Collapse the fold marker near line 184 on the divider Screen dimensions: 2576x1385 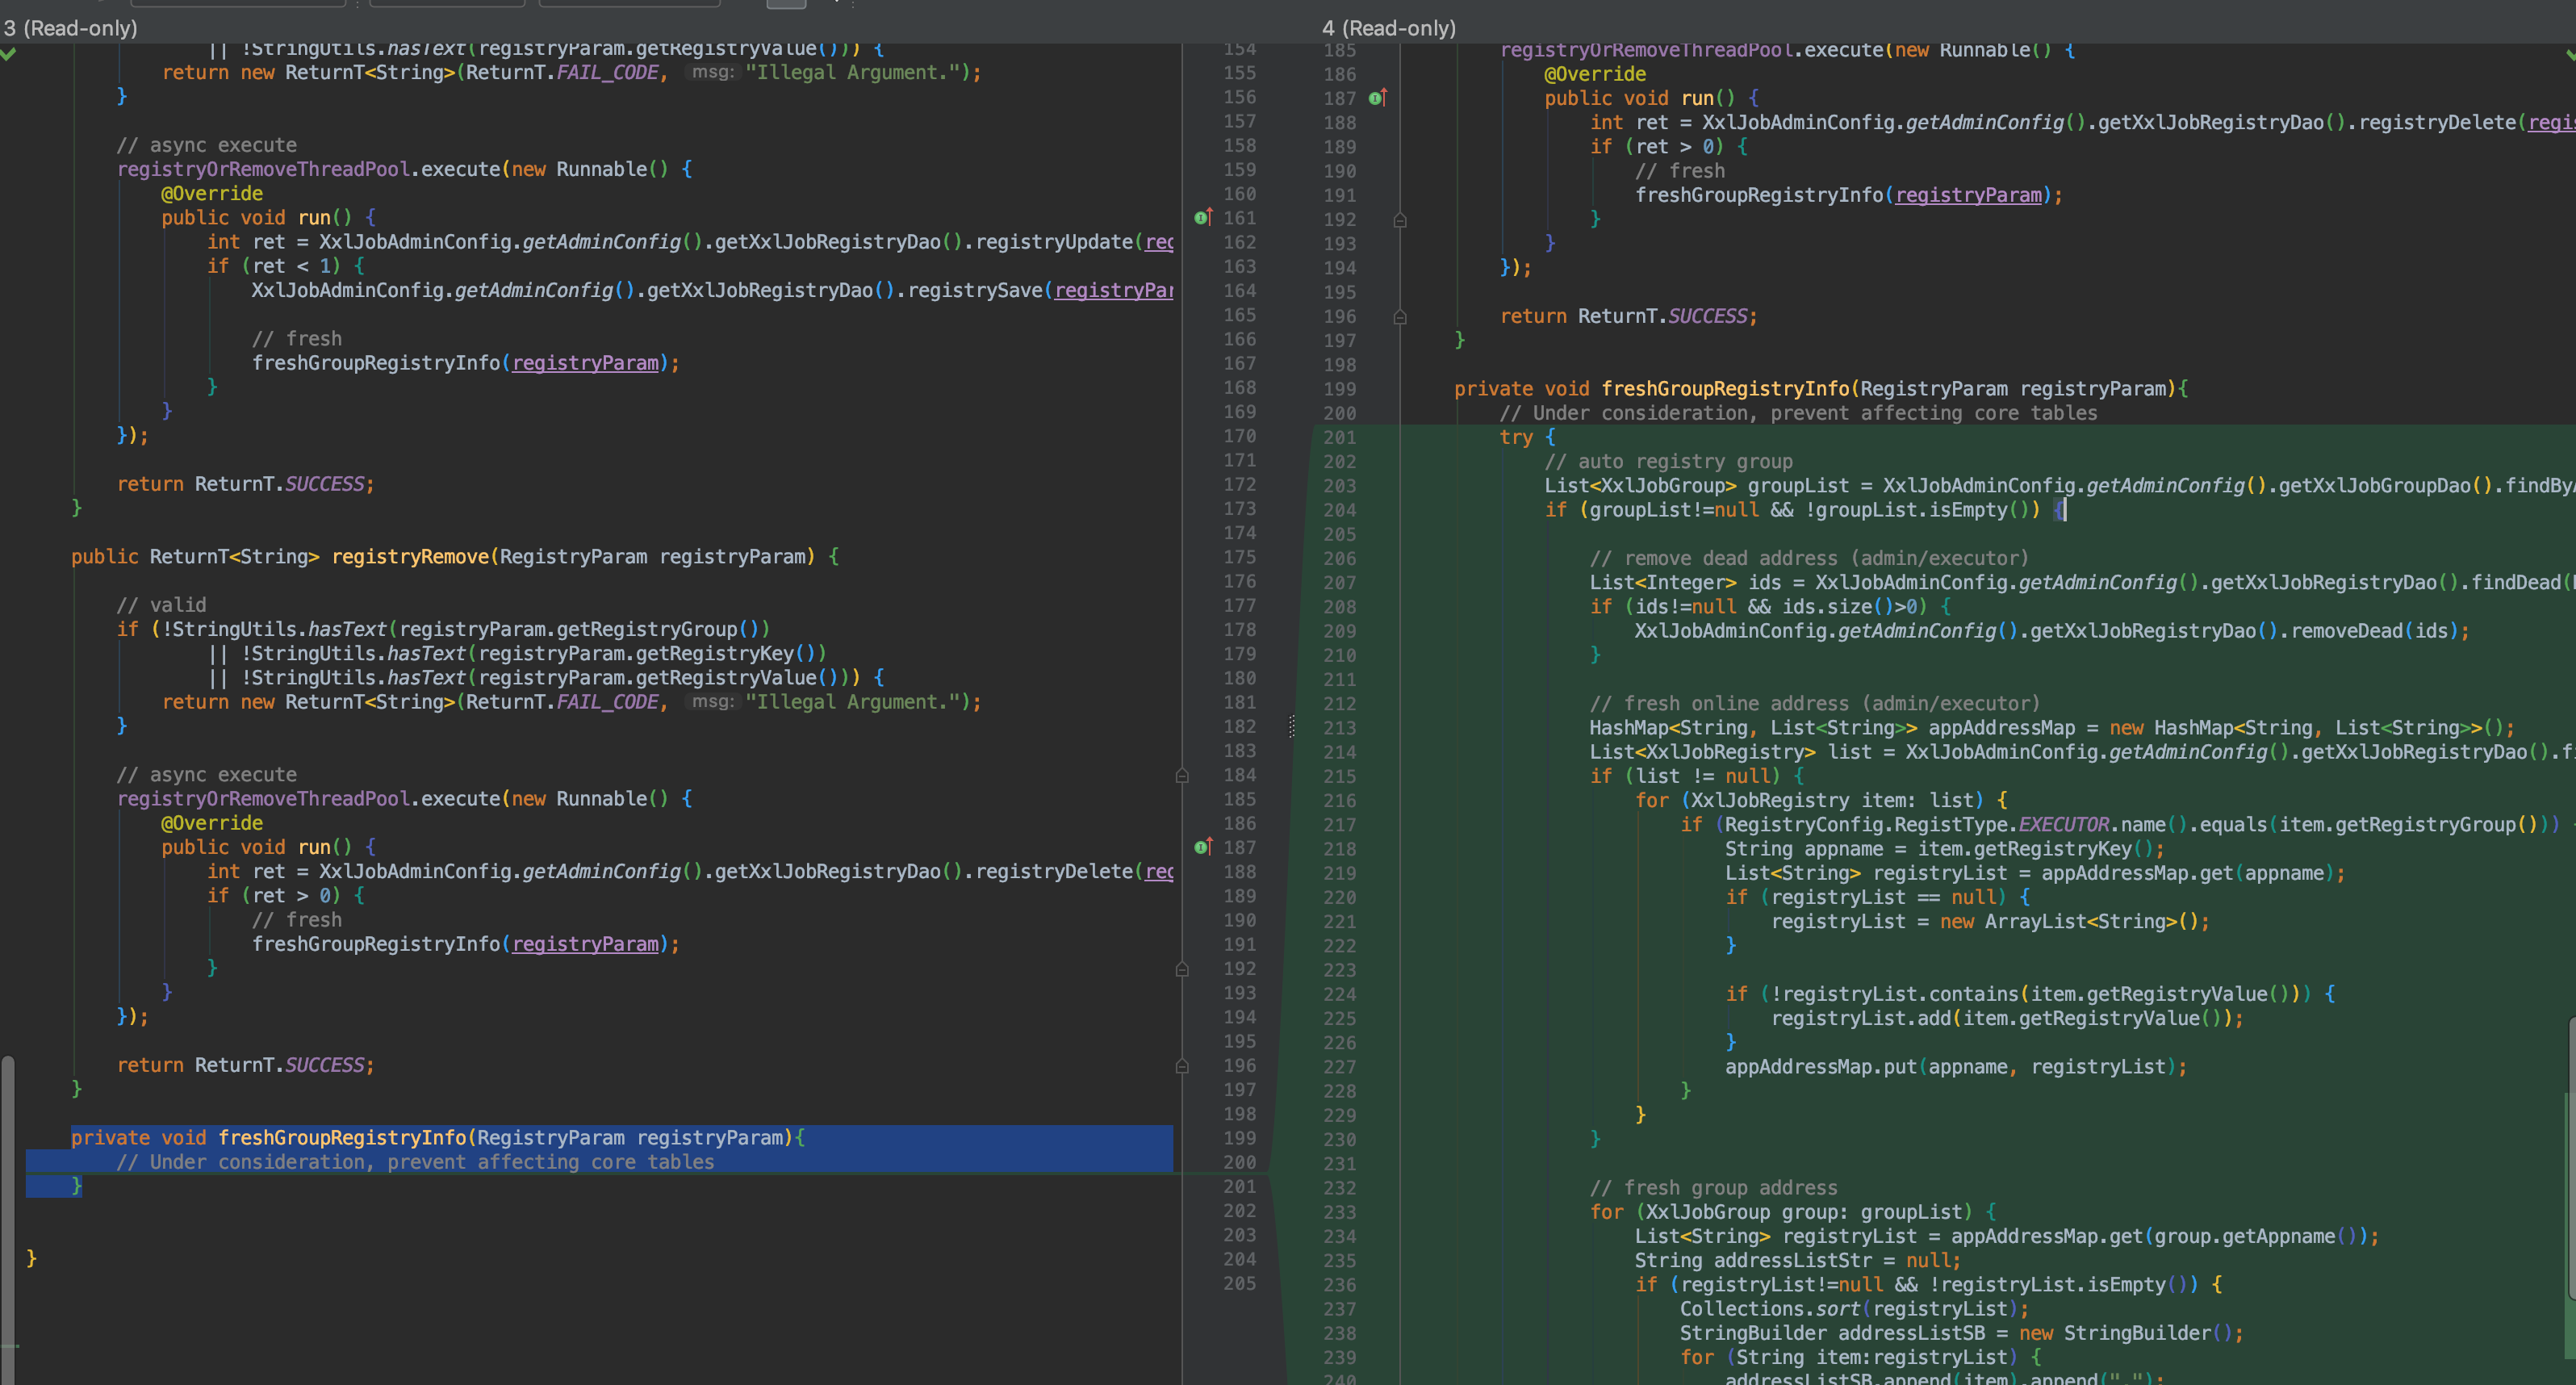(1183, 775)
